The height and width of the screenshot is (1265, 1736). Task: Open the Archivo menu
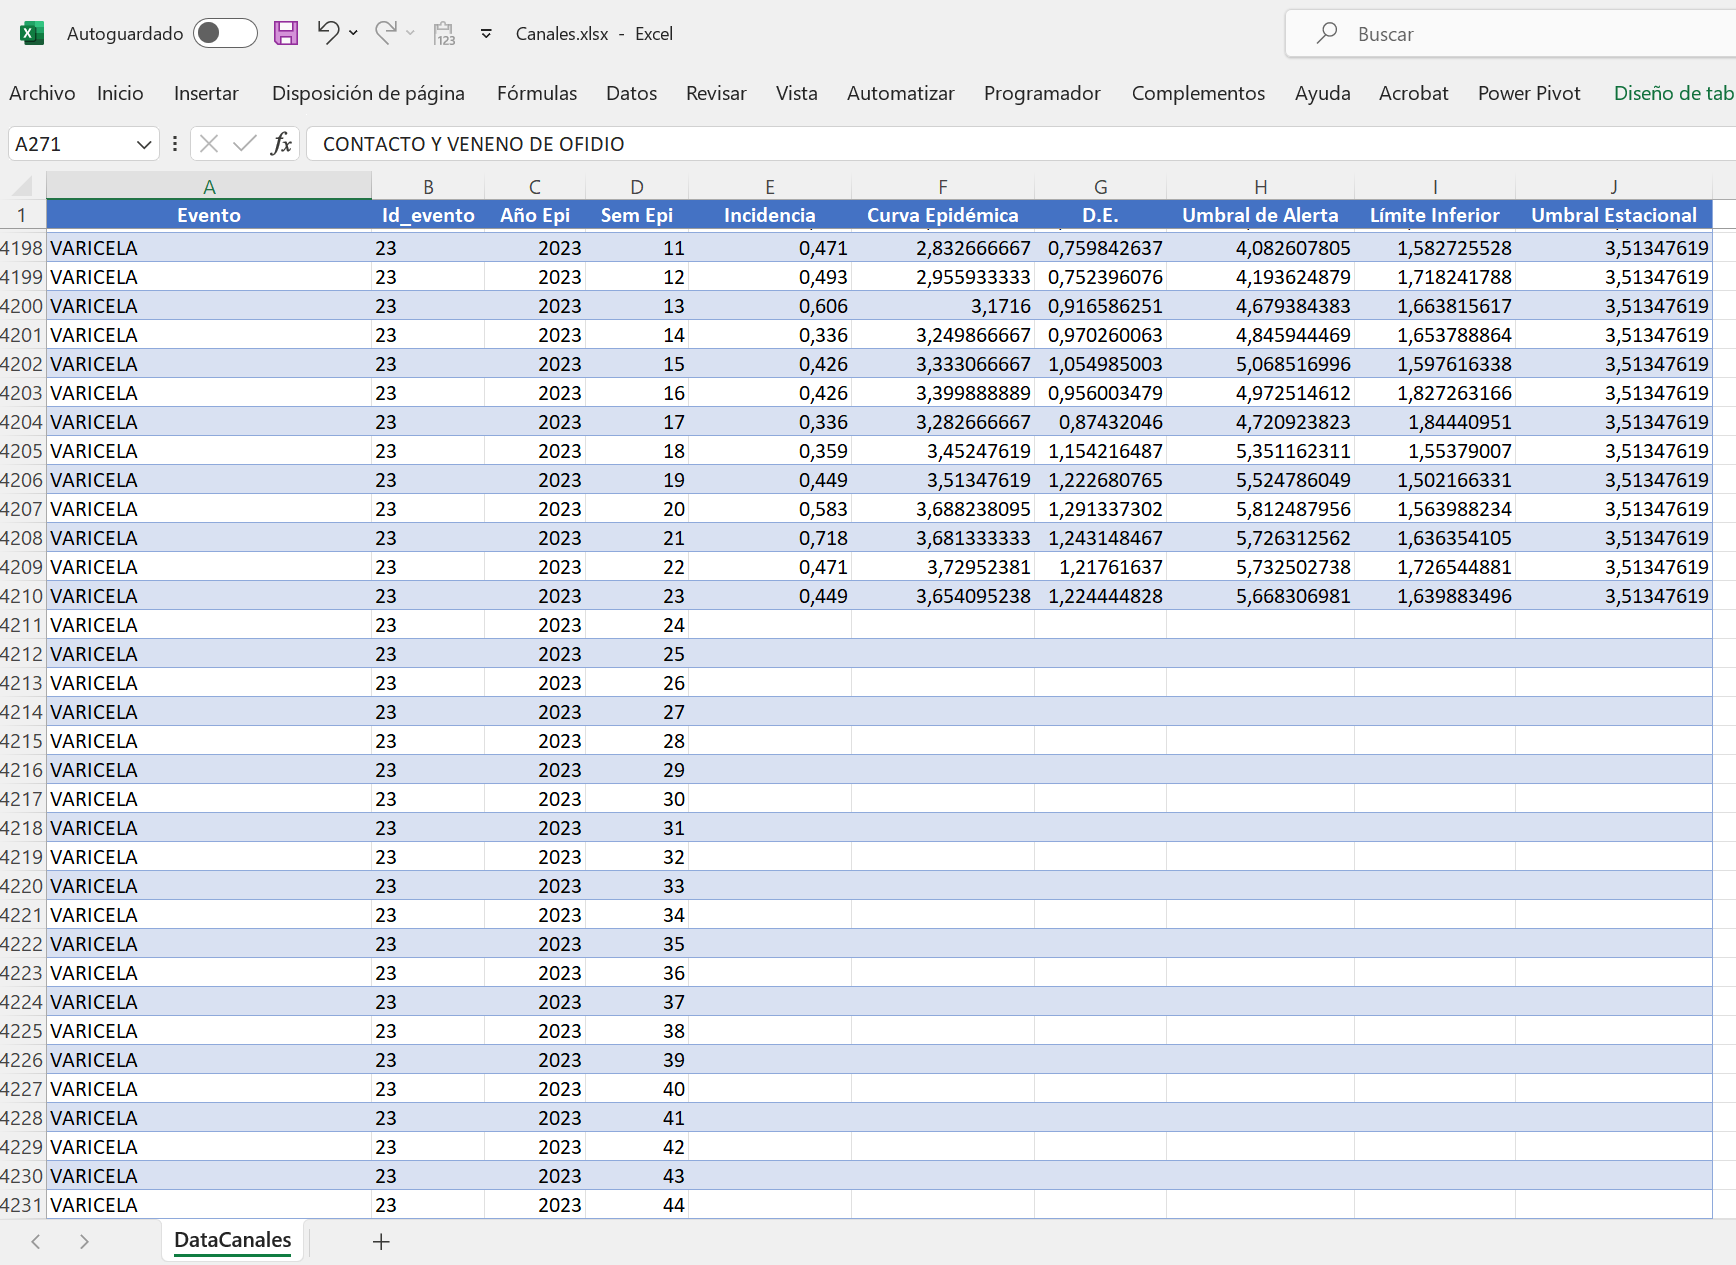pos(42,93)
